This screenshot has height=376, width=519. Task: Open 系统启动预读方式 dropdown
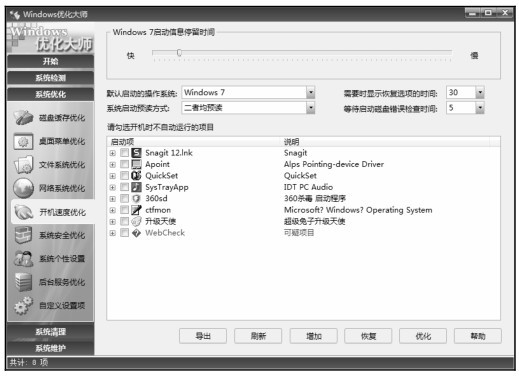point(310,108)
